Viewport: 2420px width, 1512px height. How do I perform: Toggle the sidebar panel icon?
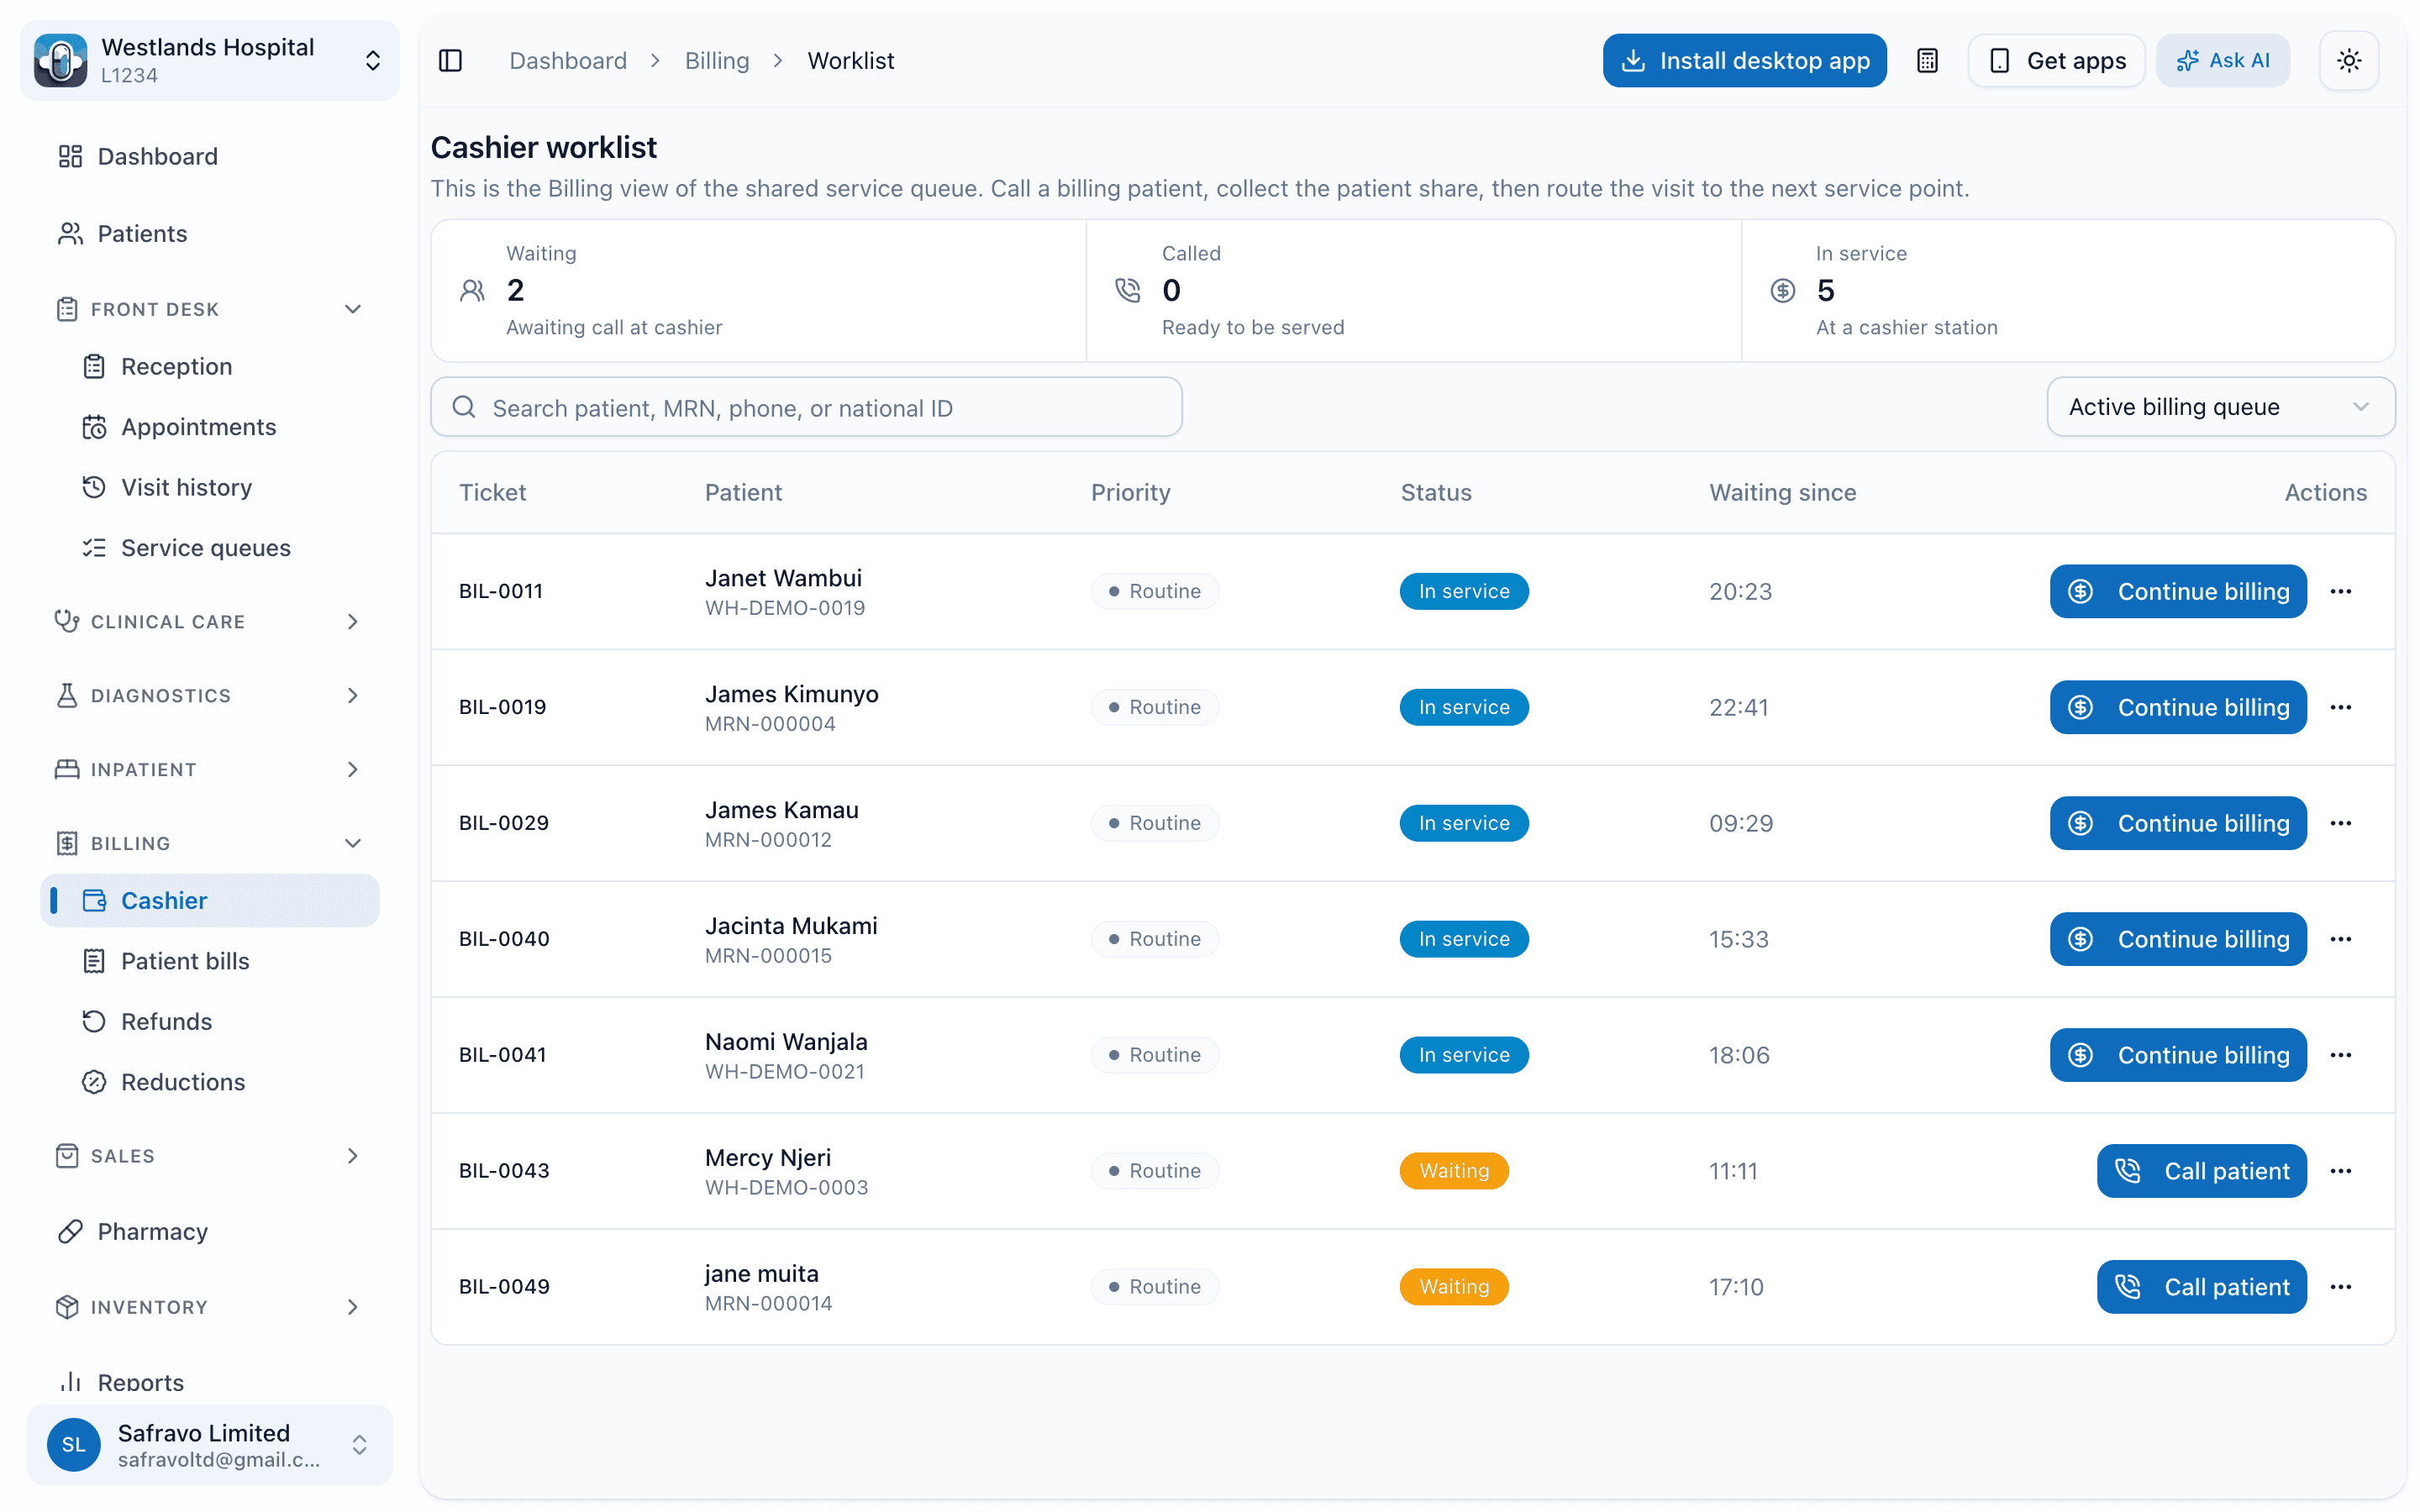(450, 61)
